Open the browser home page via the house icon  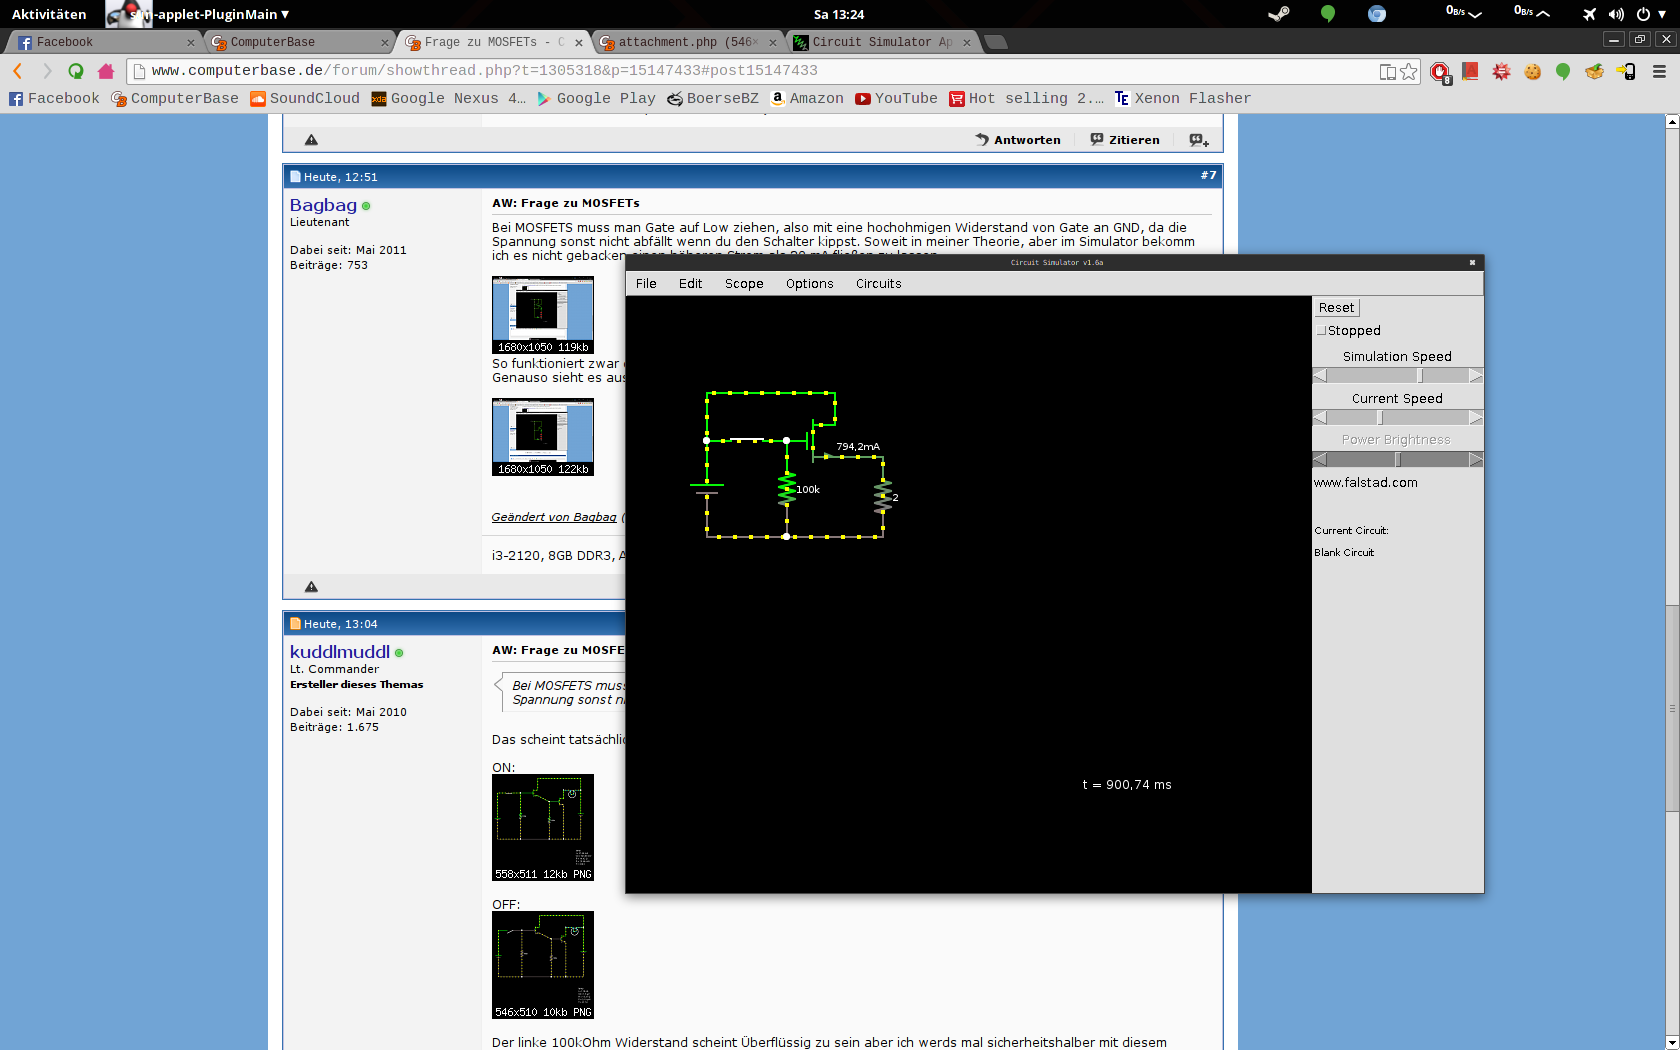click(x=106, y=71)
